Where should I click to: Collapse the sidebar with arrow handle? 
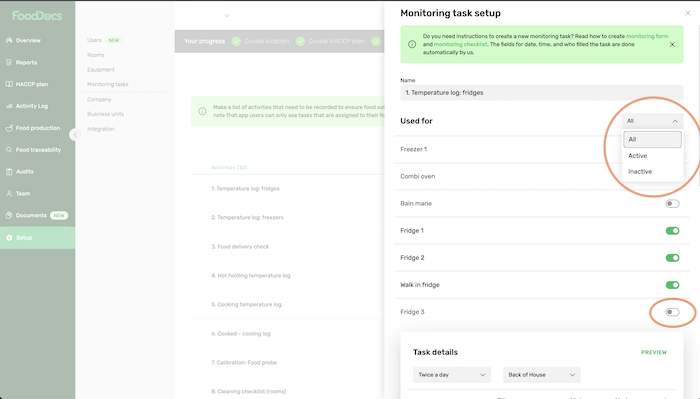click(75, 134)
